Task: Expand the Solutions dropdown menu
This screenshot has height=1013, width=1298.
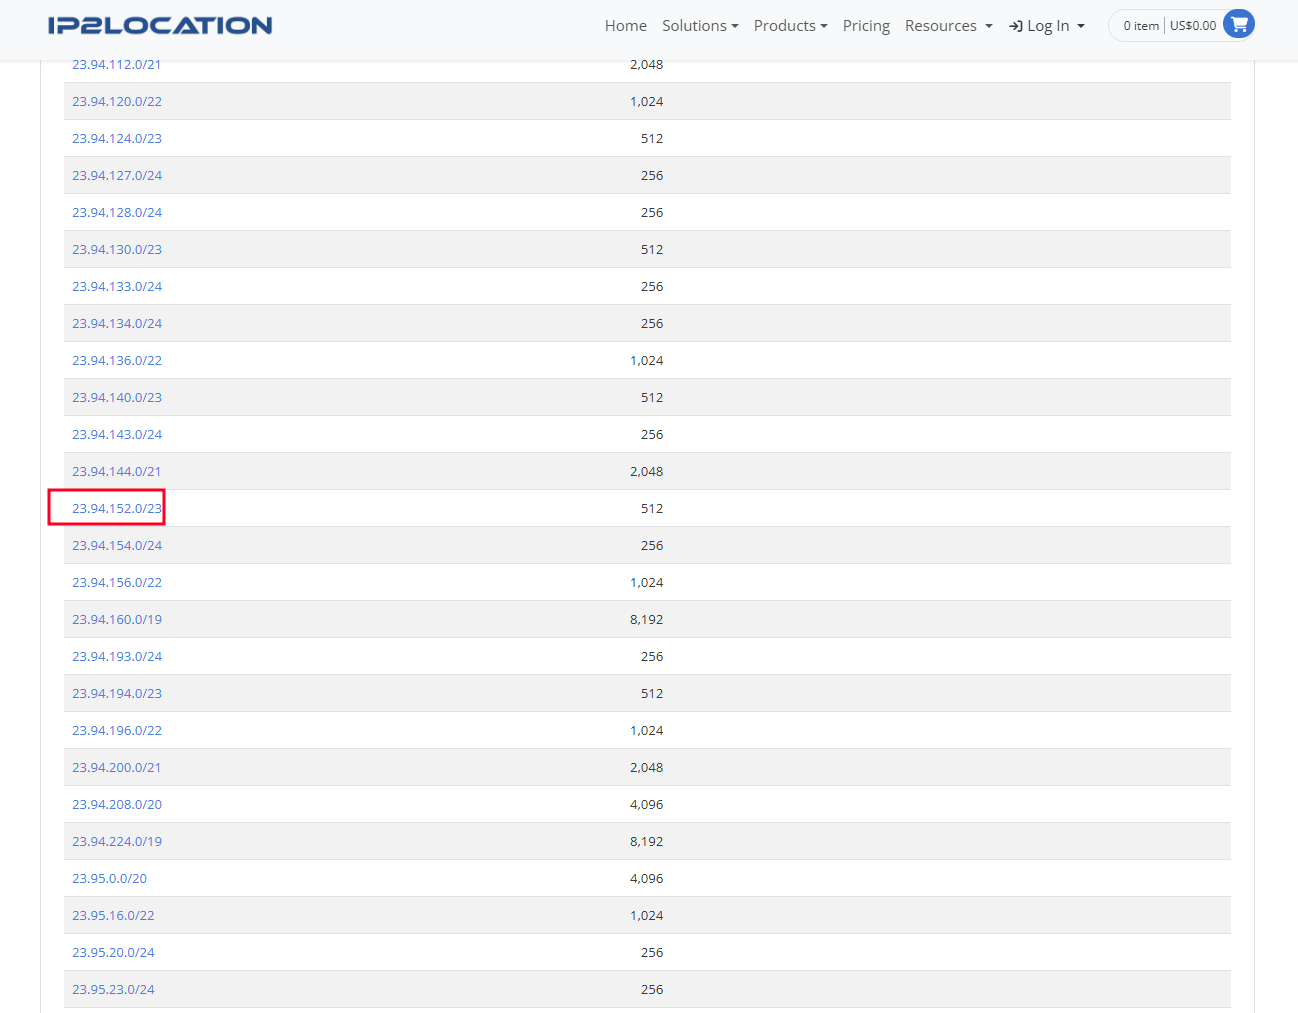Action: 699,26
